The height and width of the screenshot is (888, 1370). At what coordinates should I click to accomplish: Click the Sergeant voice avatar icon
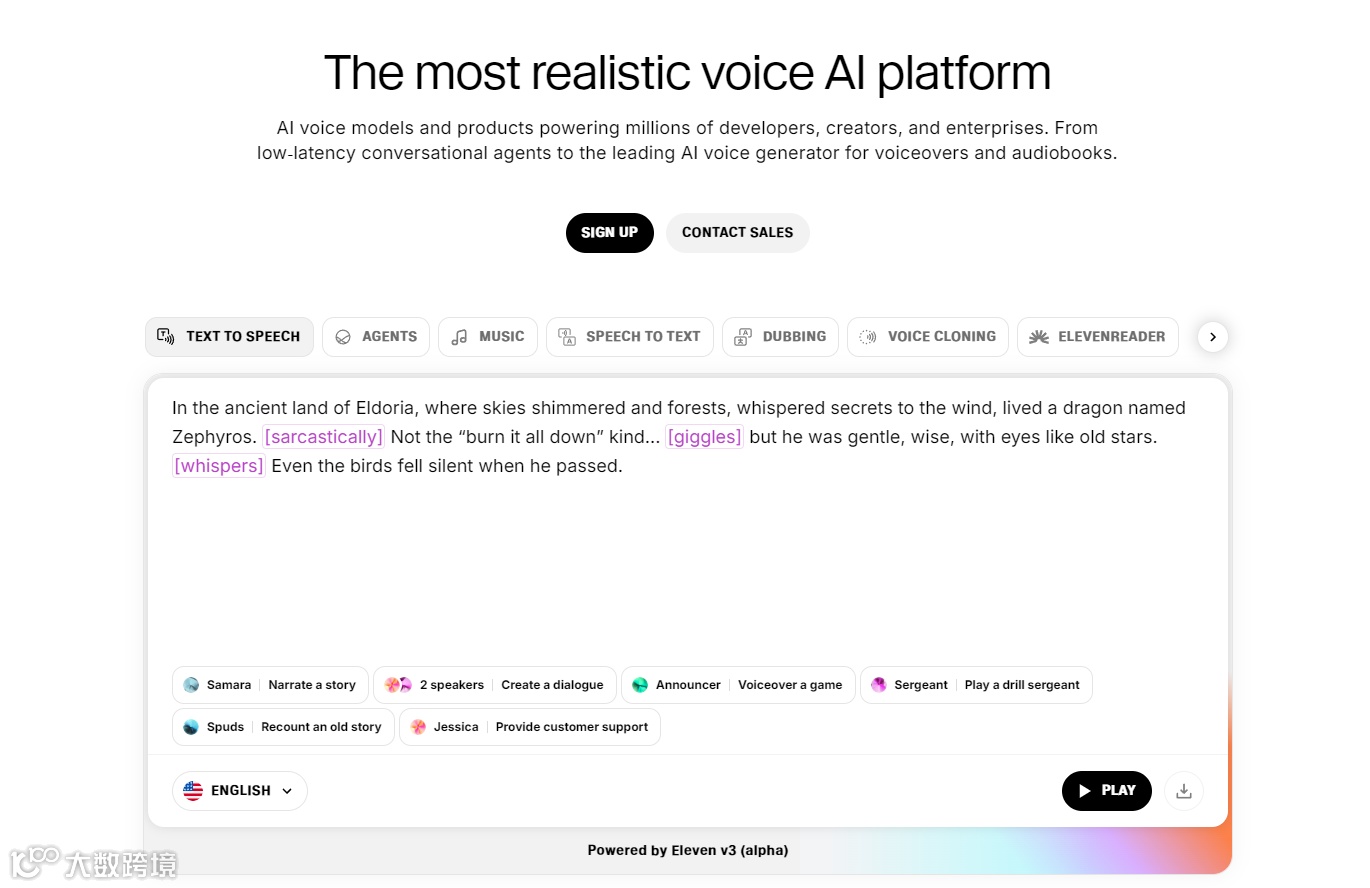tap(879, 685)
